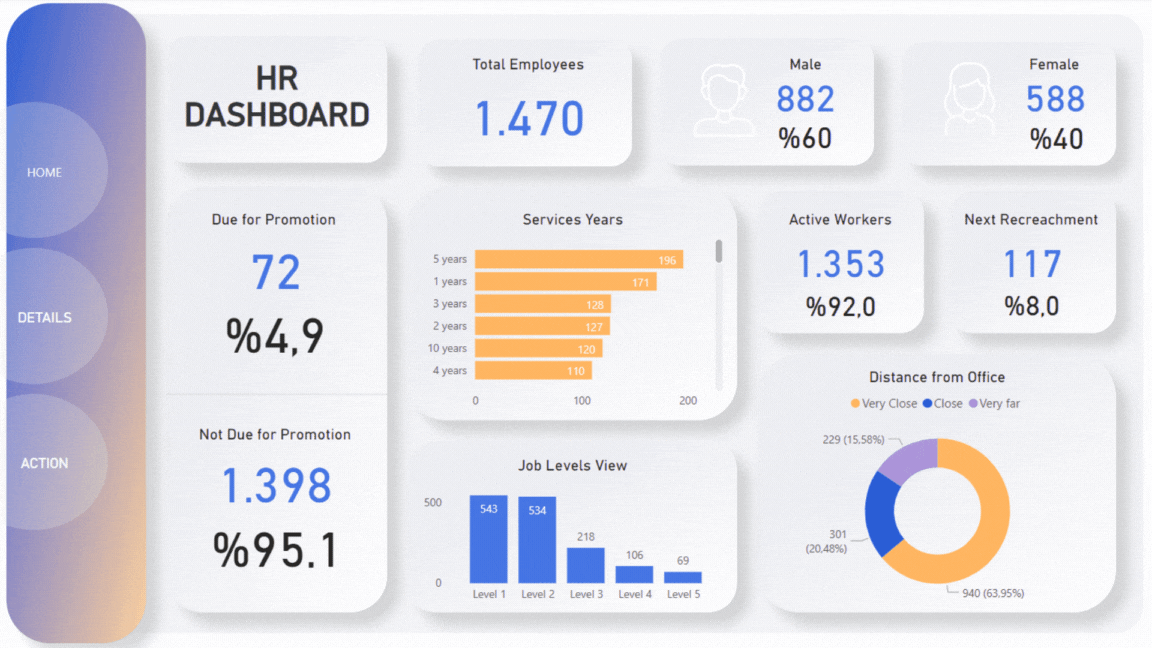Select the '1 years' bar in Services Years
Screen dimensions: 1152x648
coord(563,281)
